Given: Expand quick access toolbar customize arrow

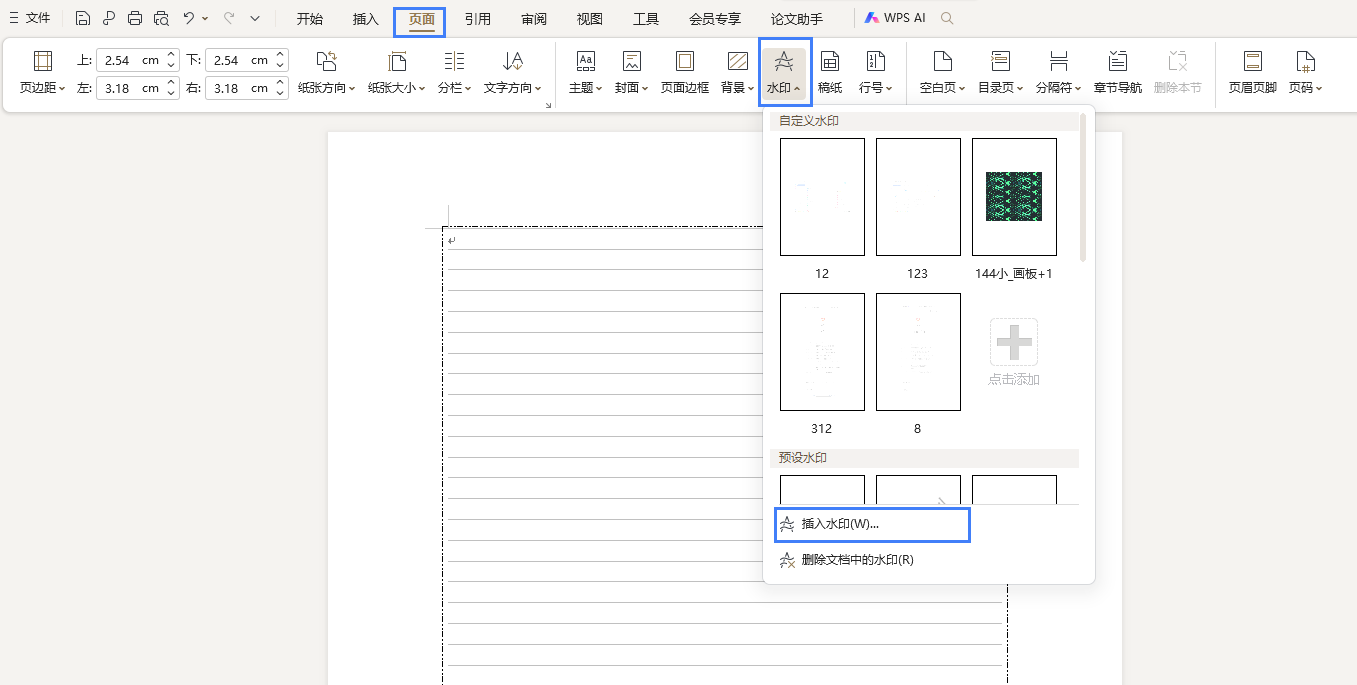Looking at the screenshot, I should click(255, 18).
